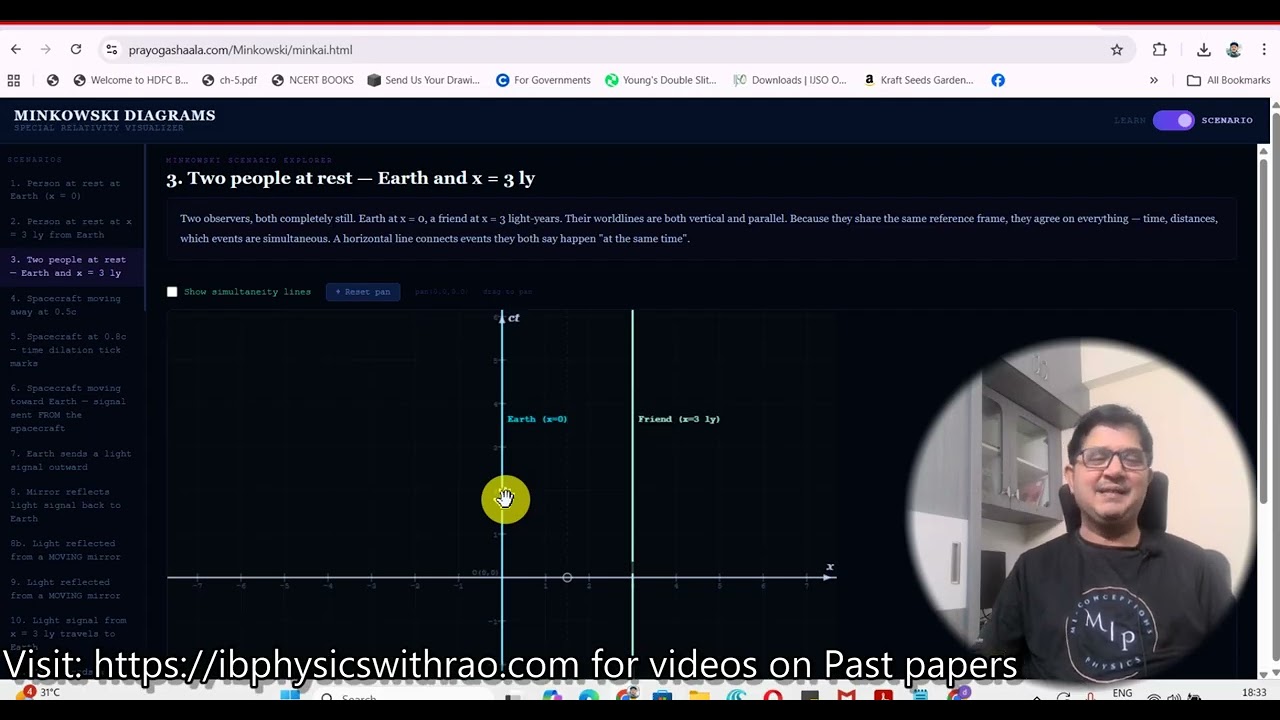Click the Reset pan button
Image resolution: width=1280 pixels, height=720 pixels.
click(363, 292)
